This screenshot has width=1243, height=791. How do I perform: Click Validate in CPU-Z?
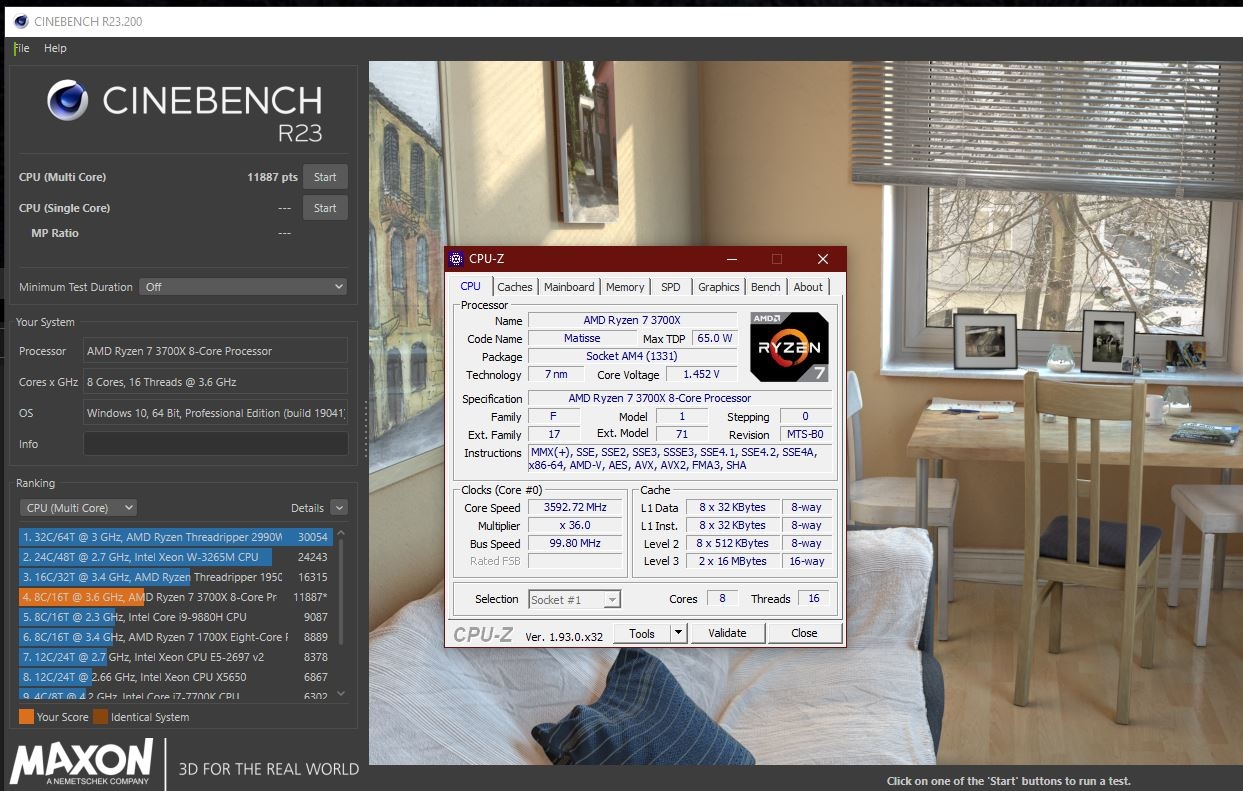[727, 633]
